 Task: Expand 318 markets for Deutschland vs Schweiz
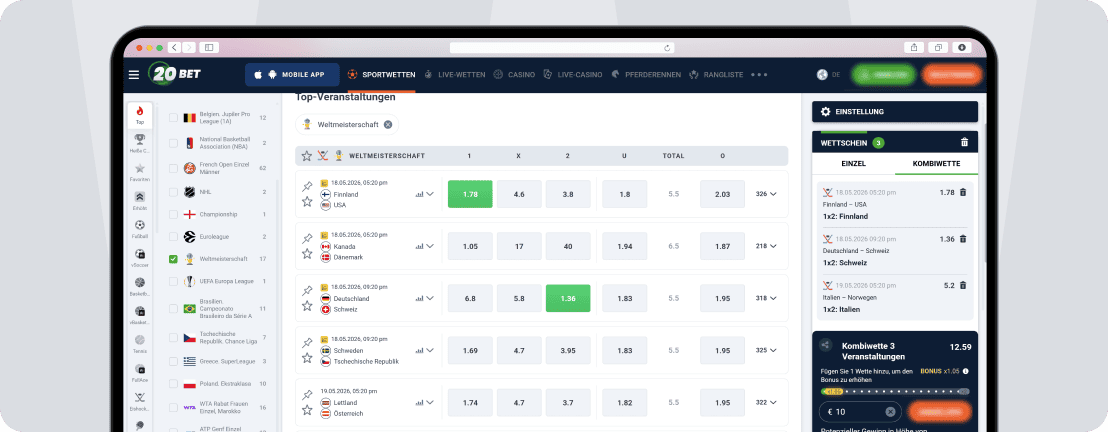click(766, 298)
